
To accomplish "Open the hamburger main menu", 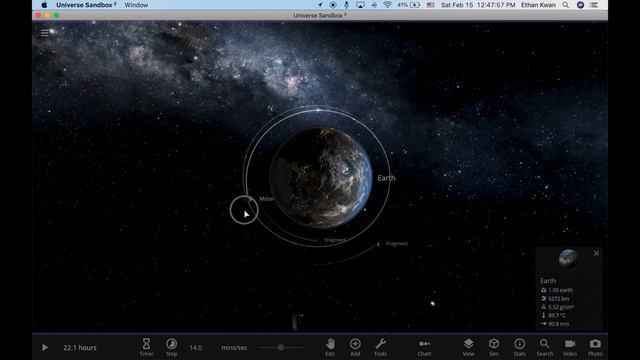I will click(x=44, y=33).
